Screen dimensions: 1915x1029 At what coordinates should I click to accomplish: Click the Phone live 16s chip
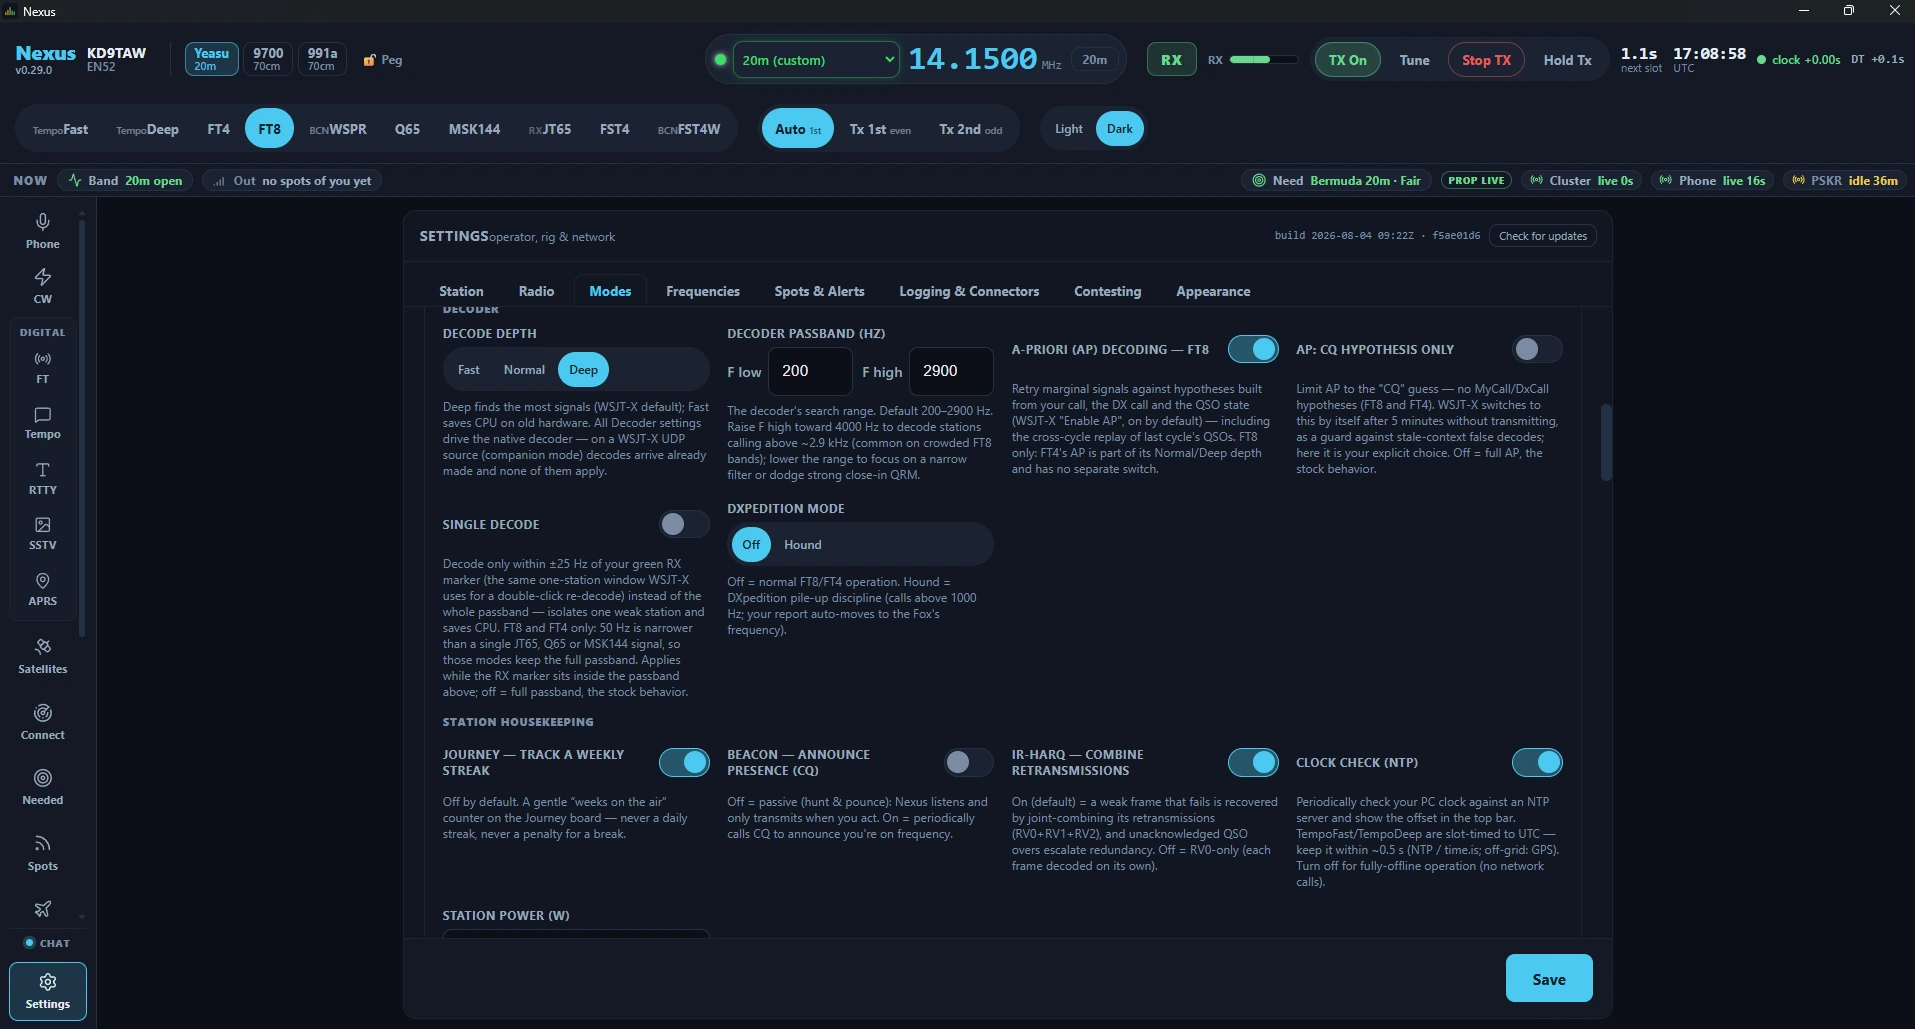pos(1712,181)
